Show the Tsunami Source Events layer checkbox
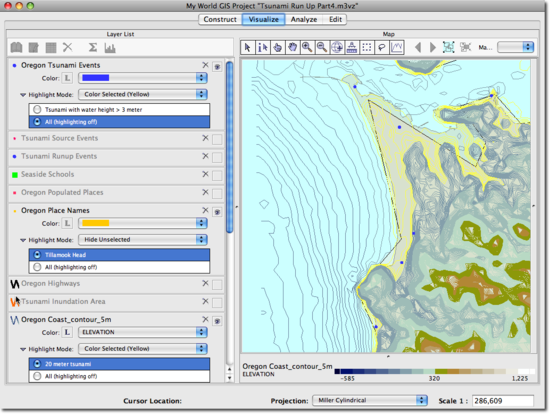550x414 pixels. point(217,139)
